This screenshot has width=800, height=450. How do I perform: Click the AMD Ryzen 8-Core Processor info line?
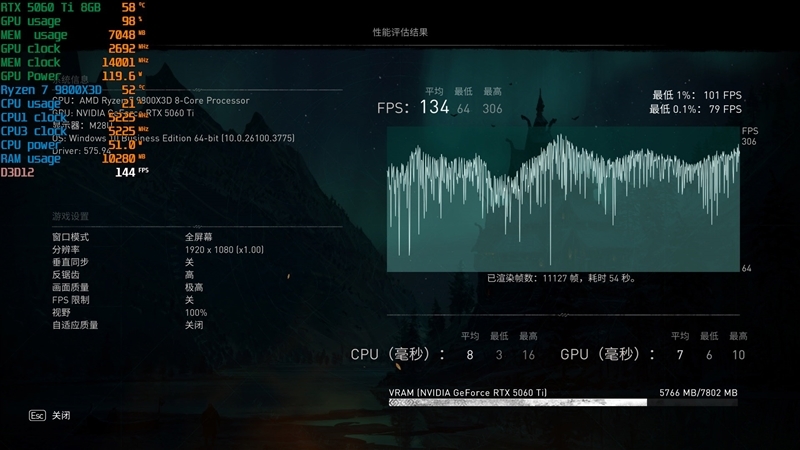(x=151, y=101)
